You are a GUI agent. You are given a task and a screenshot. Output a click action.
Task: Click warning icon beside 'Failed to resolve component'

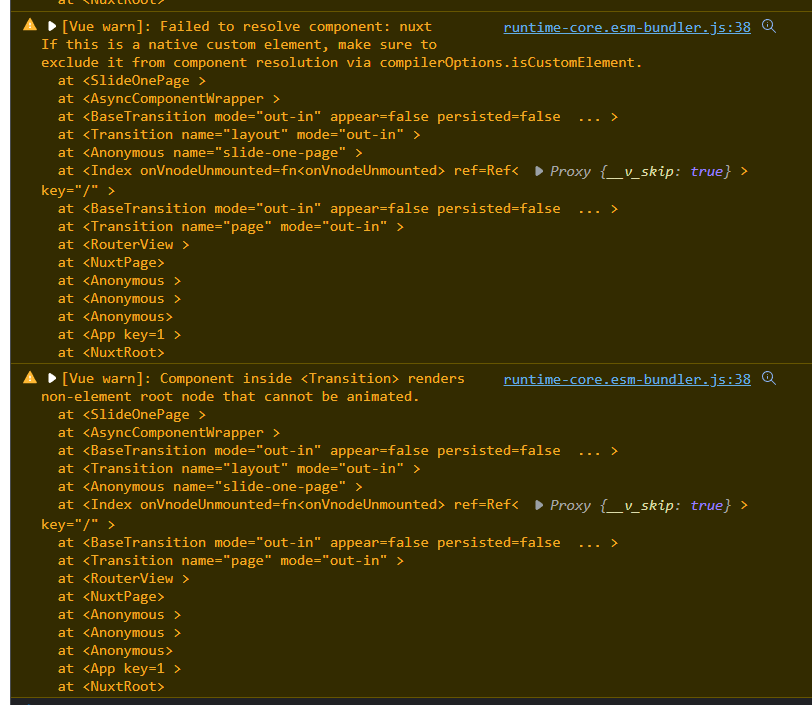point(30,25)
